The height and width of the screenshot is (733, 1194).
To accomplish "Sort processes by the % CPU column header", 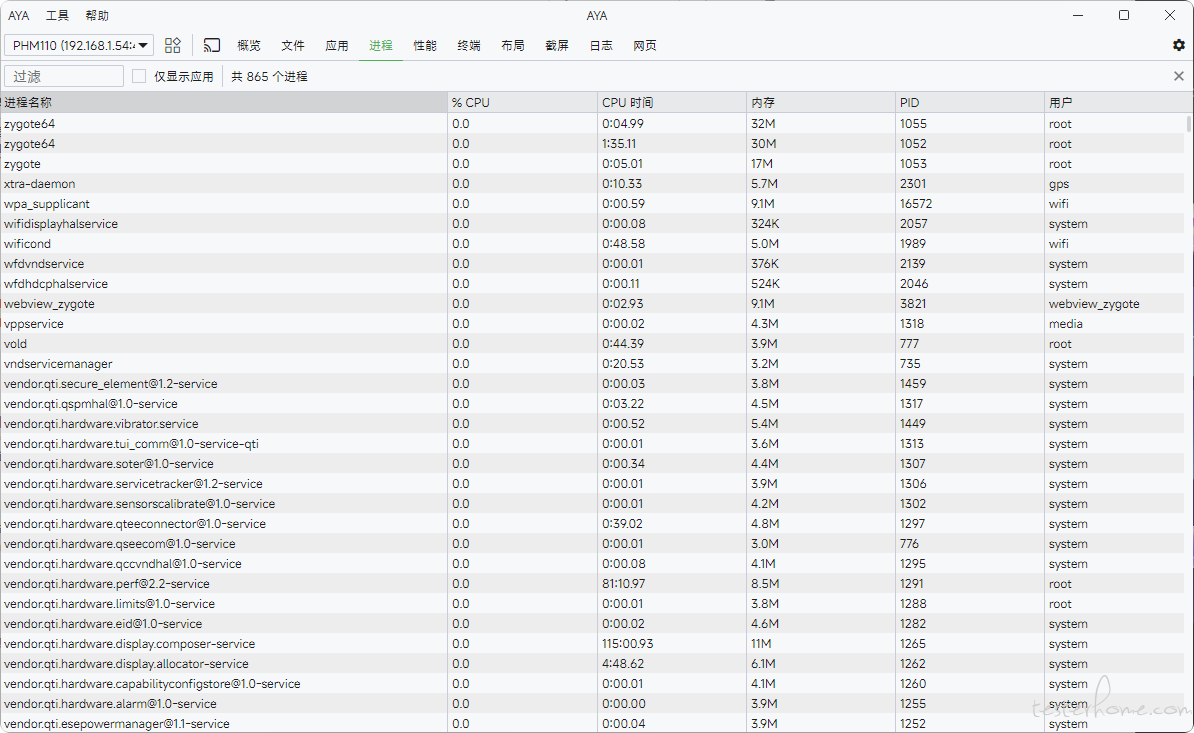I will click(x=520, y=102).
